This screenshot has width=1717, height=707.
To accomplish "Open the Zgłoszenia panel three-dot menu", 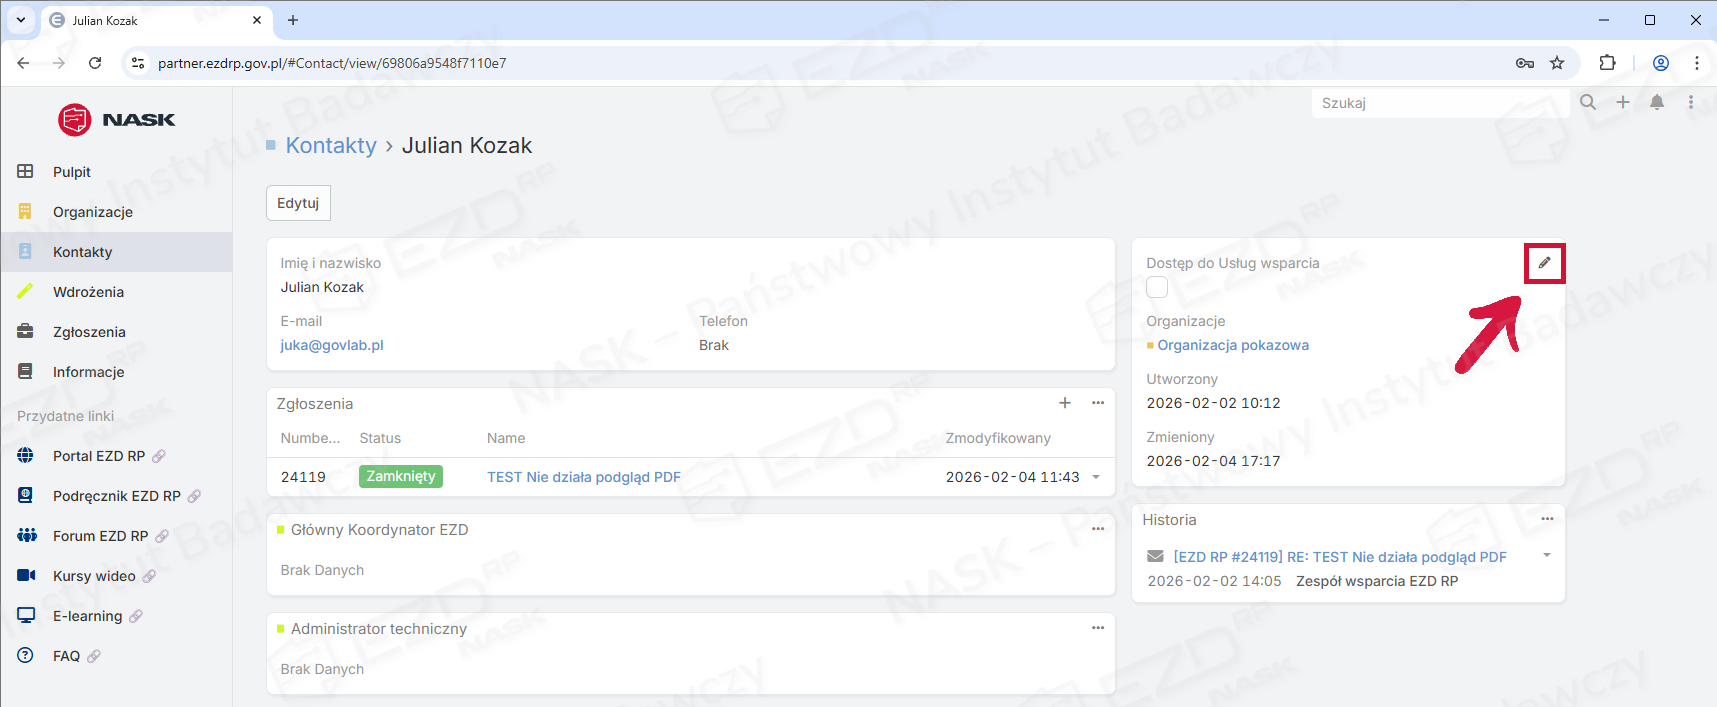I will tap(1098, 403).
